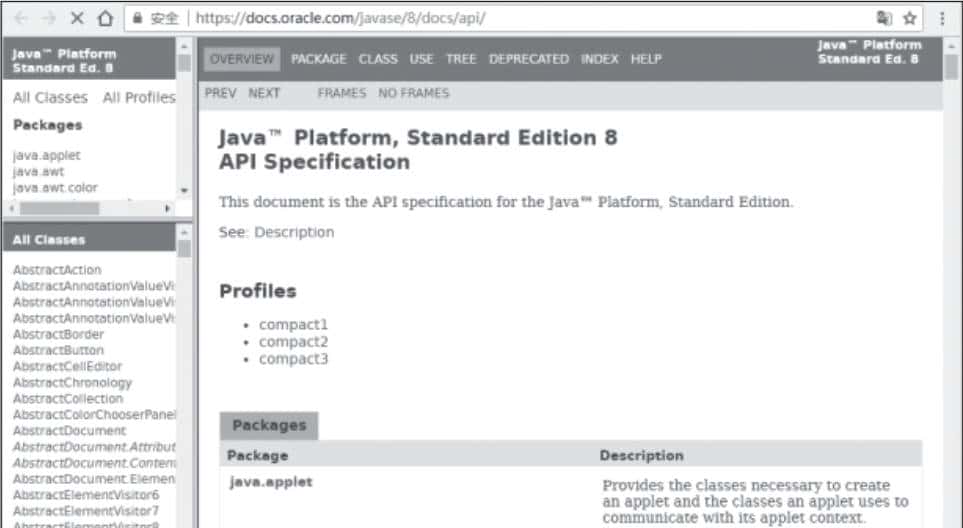
Task: Open the AbstractElementVisitor7 class
Action: [x=86, y=510]
